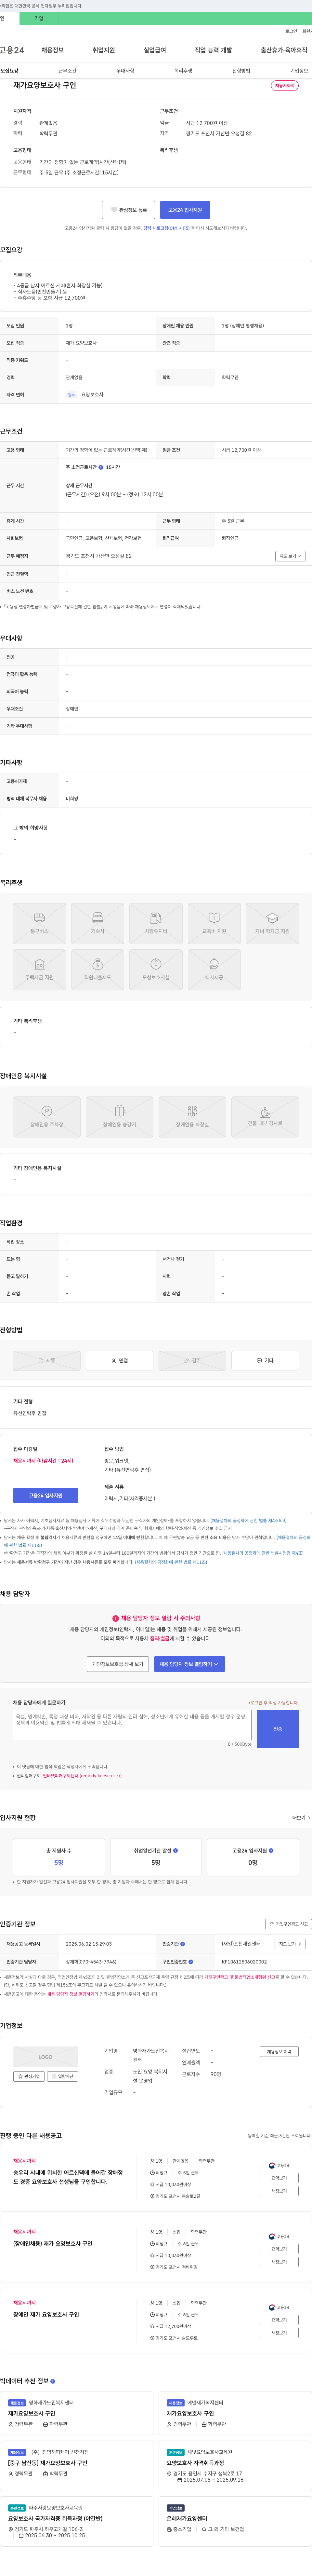Switch to the 전형방법 tab
The height and width of the screenshot is (2576, 312).
(x=241, y=71)
